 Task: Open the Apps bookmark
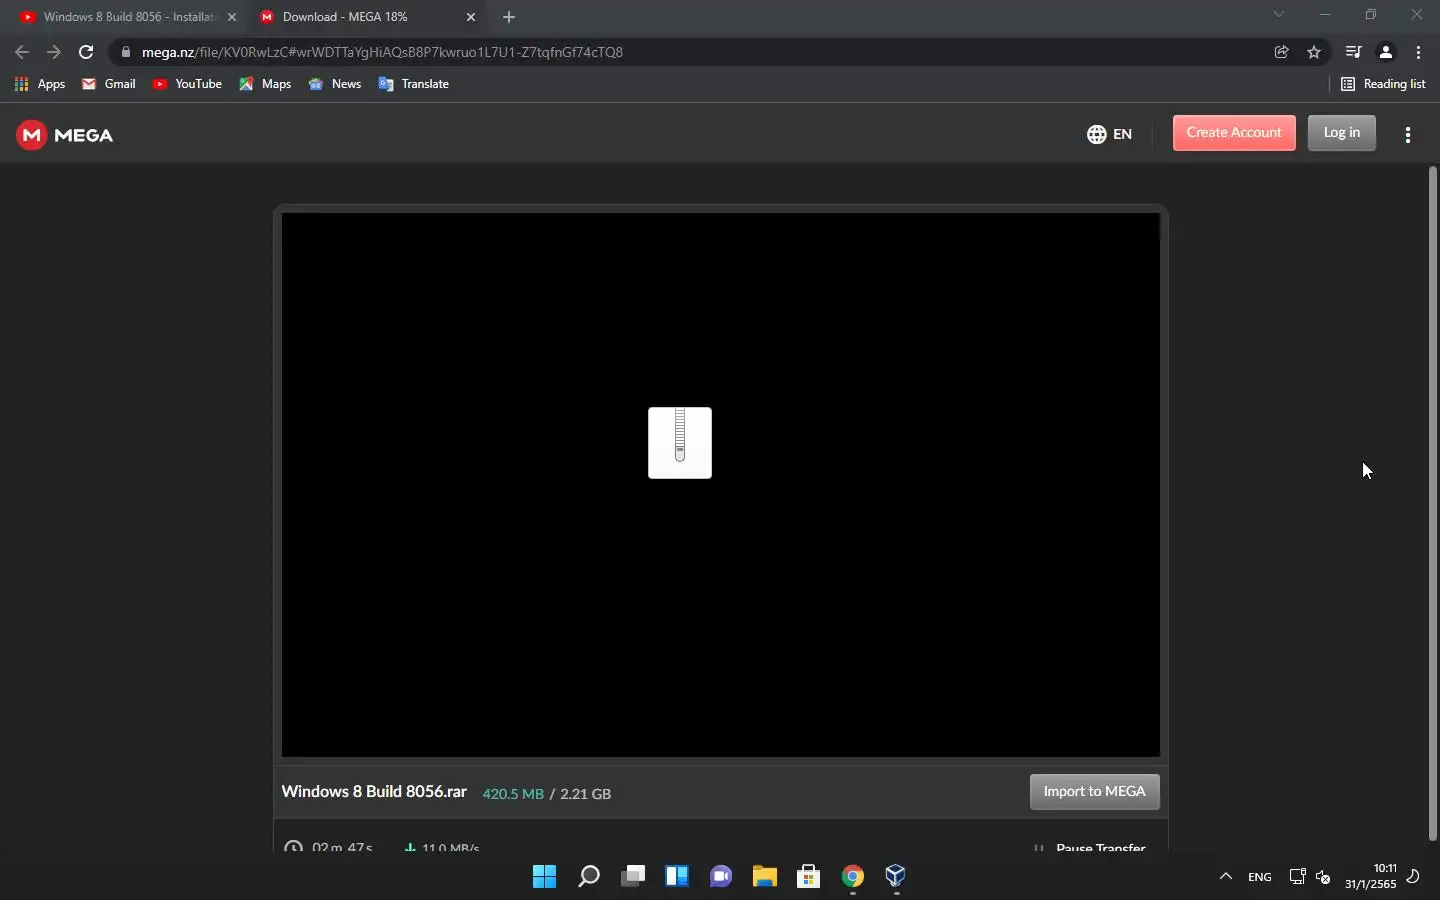[x=40, y=84]
